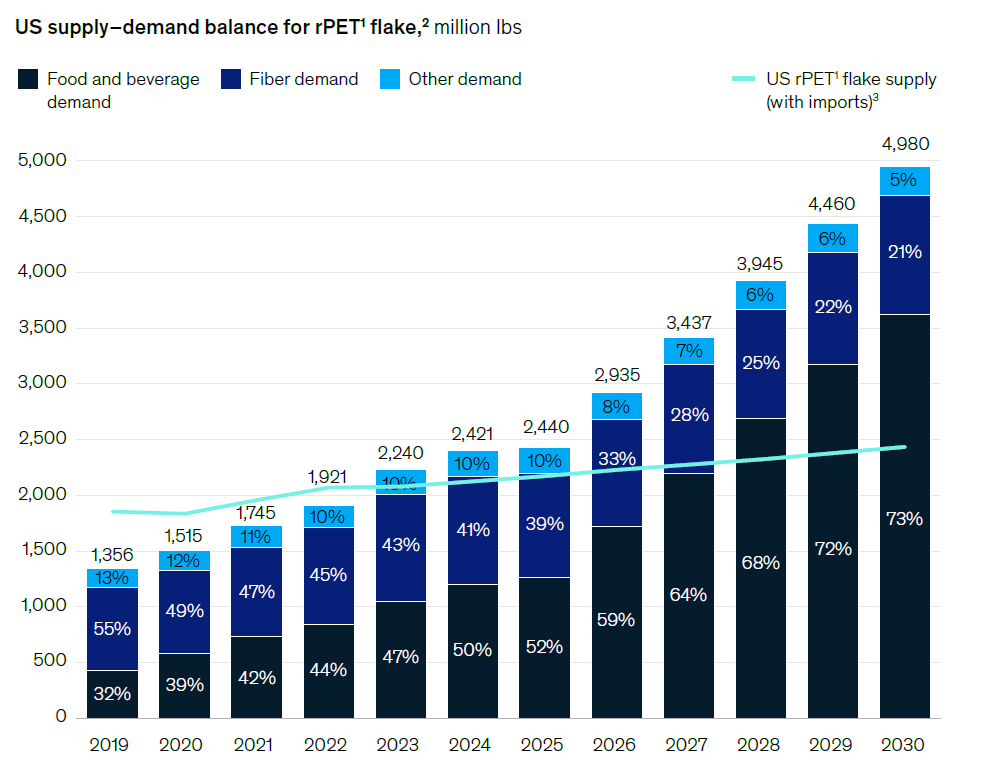
Task: Click the 3,945 total for 2028
Action: click(x=760, y=264)
